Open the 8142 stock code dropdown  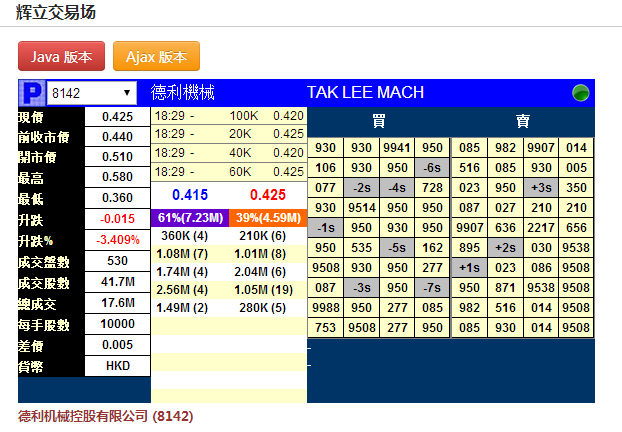[x=92, y=93]
